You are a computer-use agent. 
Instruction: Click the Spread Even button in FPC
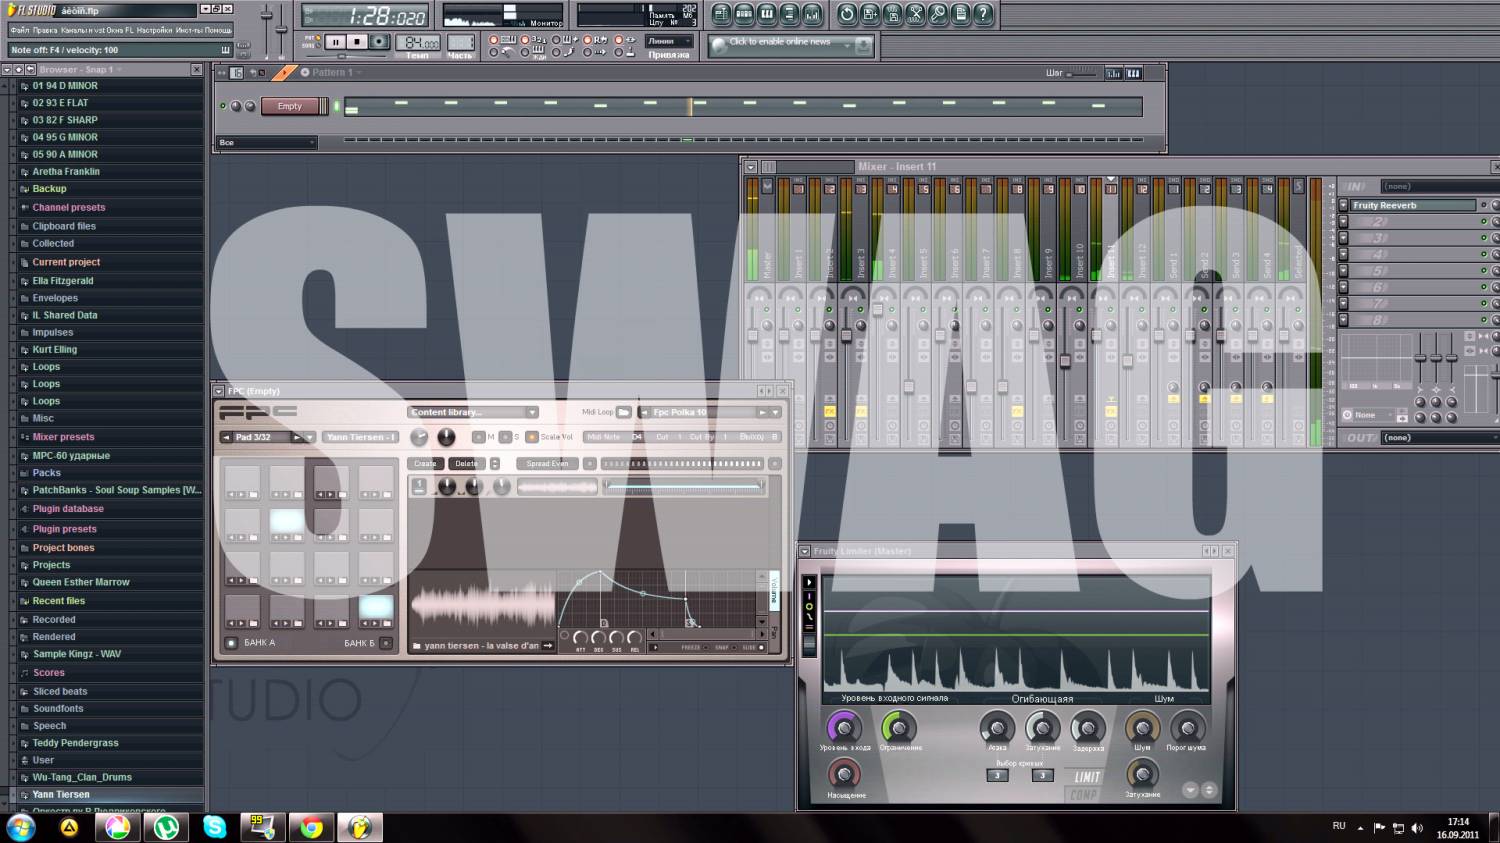(x=547, y=463)
